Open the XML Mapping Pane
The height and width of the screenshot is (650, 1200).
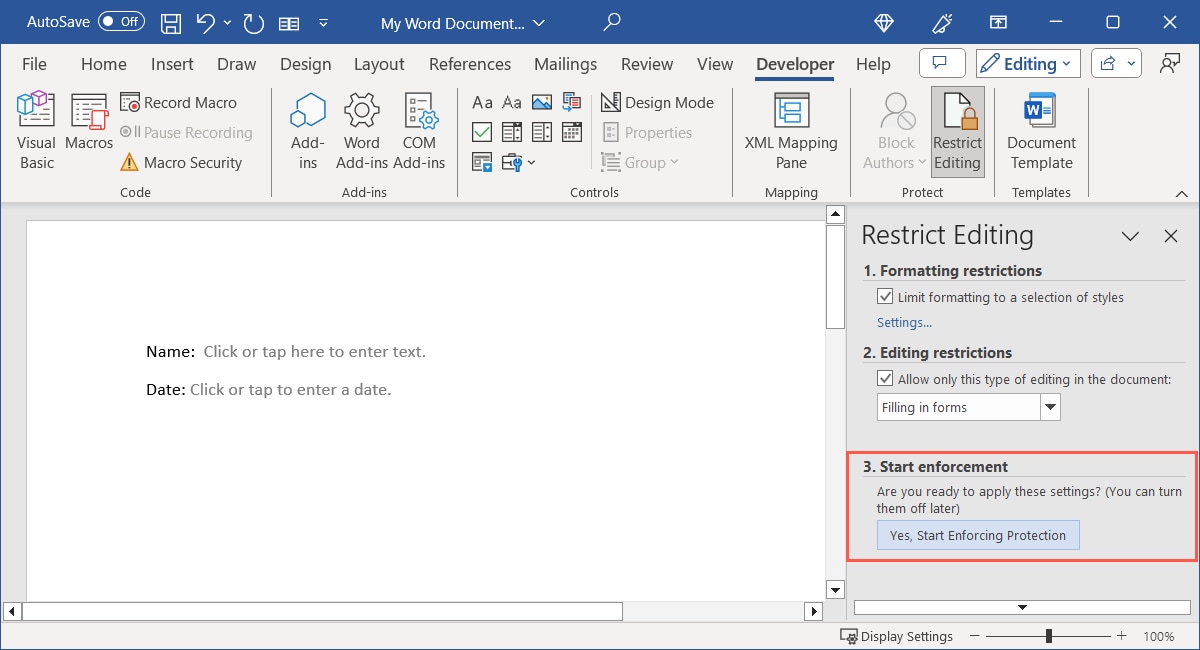point(791,130)
